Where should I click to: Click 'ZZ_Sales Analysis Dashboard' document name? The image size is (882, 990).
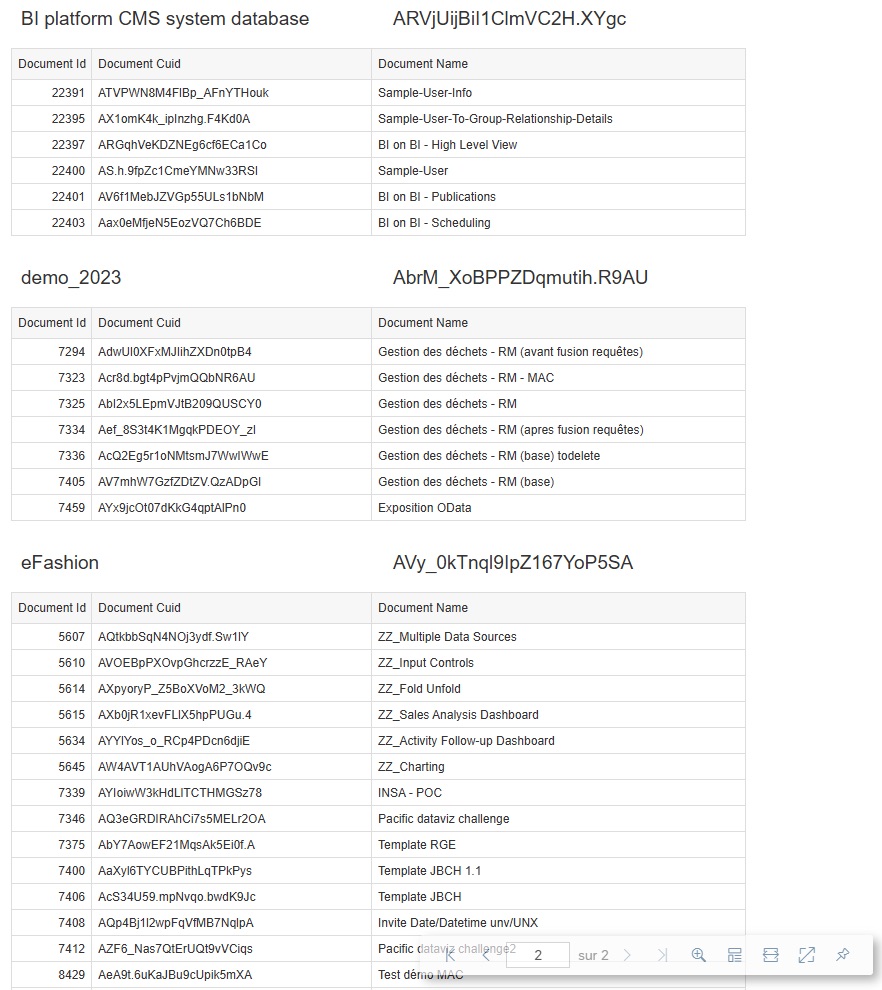tap(458, 715)
